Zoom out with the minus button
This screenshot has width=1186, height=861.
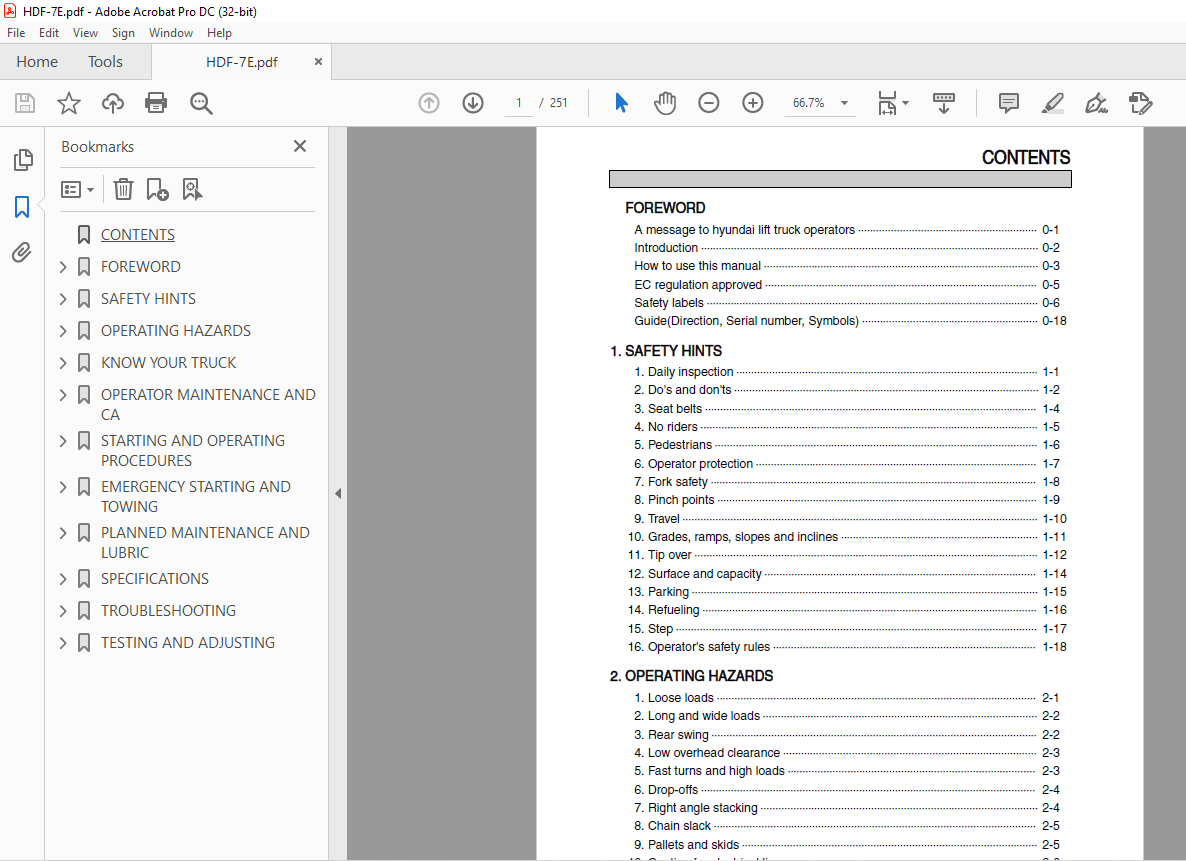[x=709, y=103]
